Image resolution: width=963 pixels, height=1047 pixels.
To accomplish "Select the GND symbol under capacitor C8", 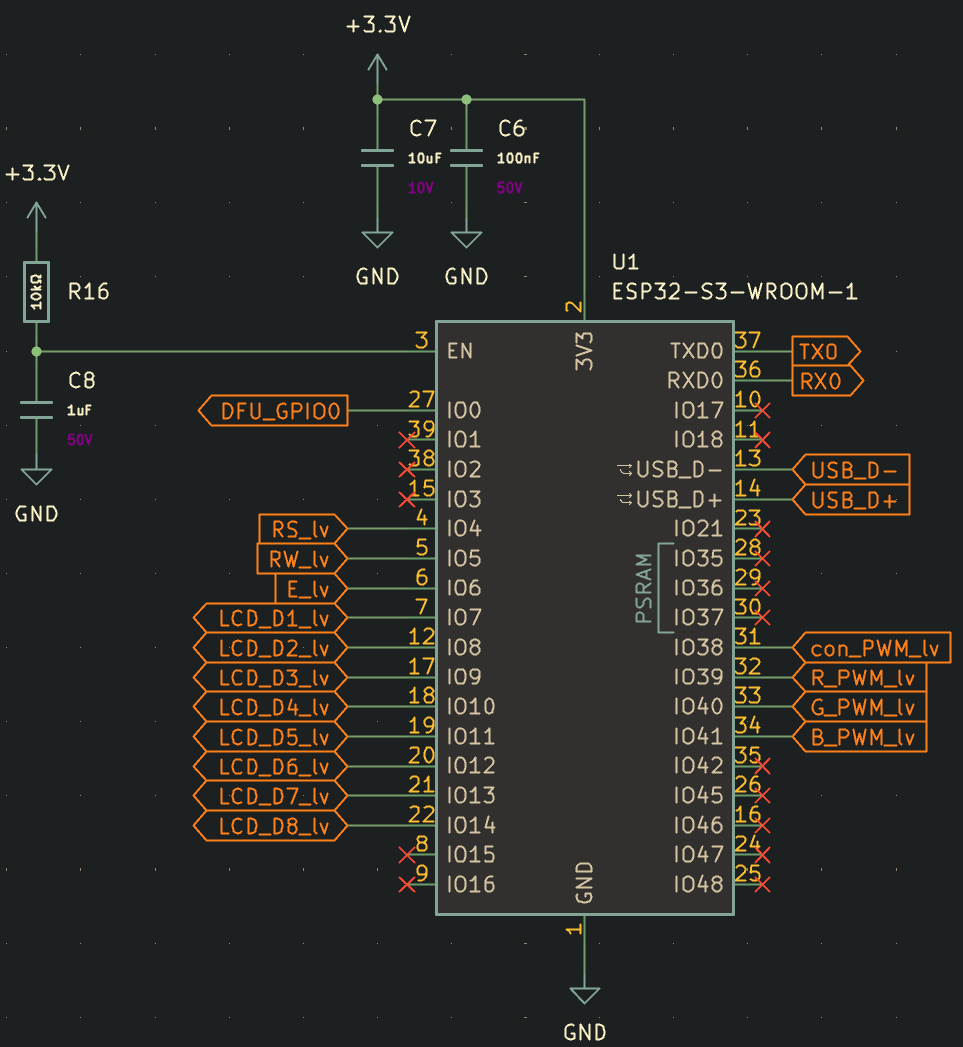I will tap(36, 476).
